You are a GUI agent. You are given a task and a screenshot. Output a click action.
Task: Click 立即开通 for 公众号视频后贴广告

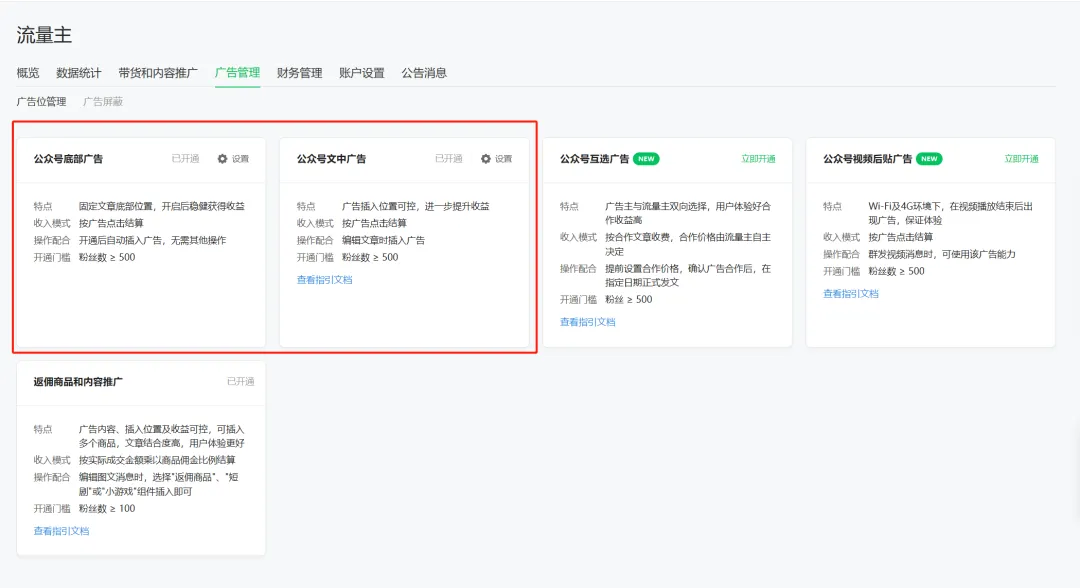1021,159
